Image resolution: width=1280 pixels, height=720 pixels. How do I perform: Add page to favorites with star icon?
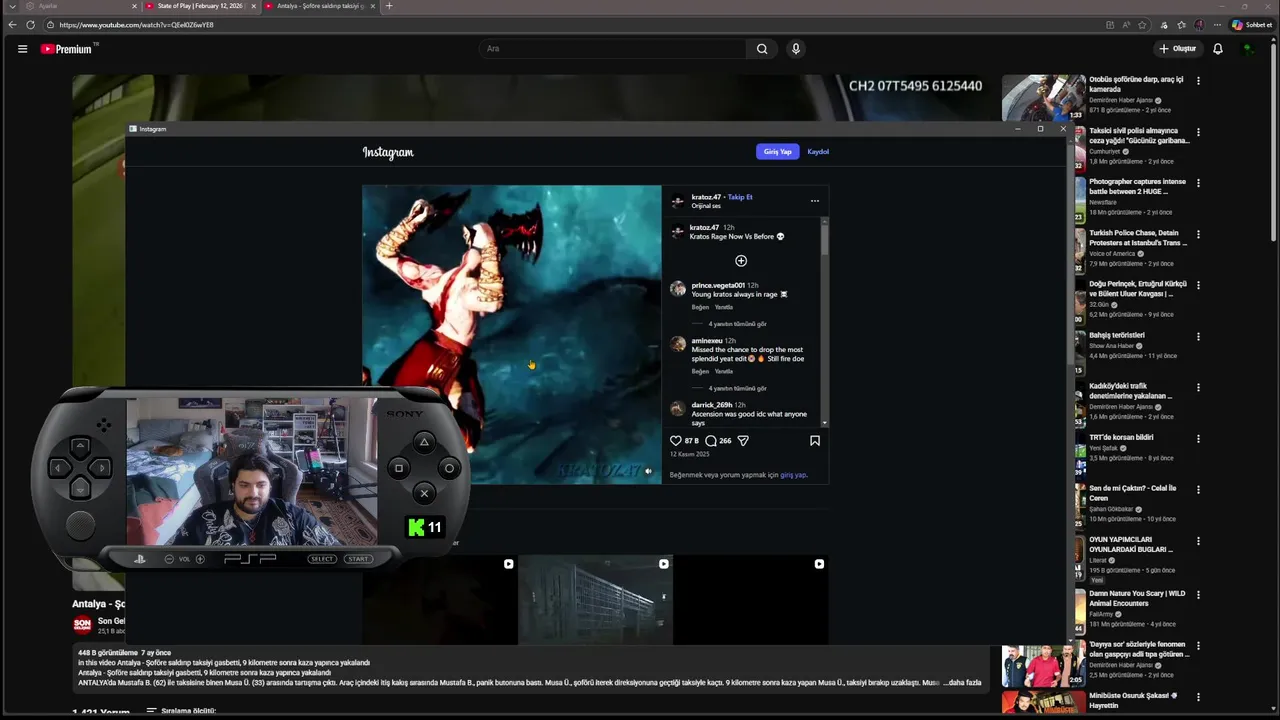point(1142,24)
